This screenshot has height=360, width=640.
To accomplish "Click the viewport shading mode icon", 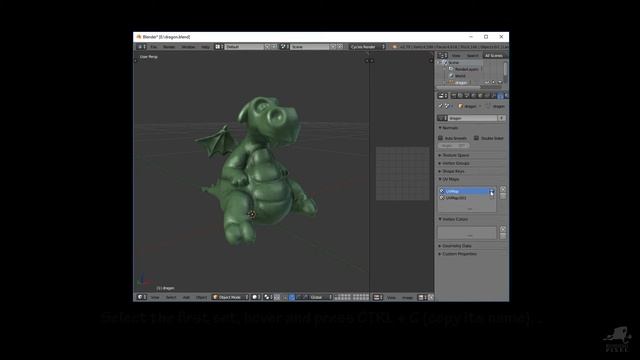I will (256, 297).
